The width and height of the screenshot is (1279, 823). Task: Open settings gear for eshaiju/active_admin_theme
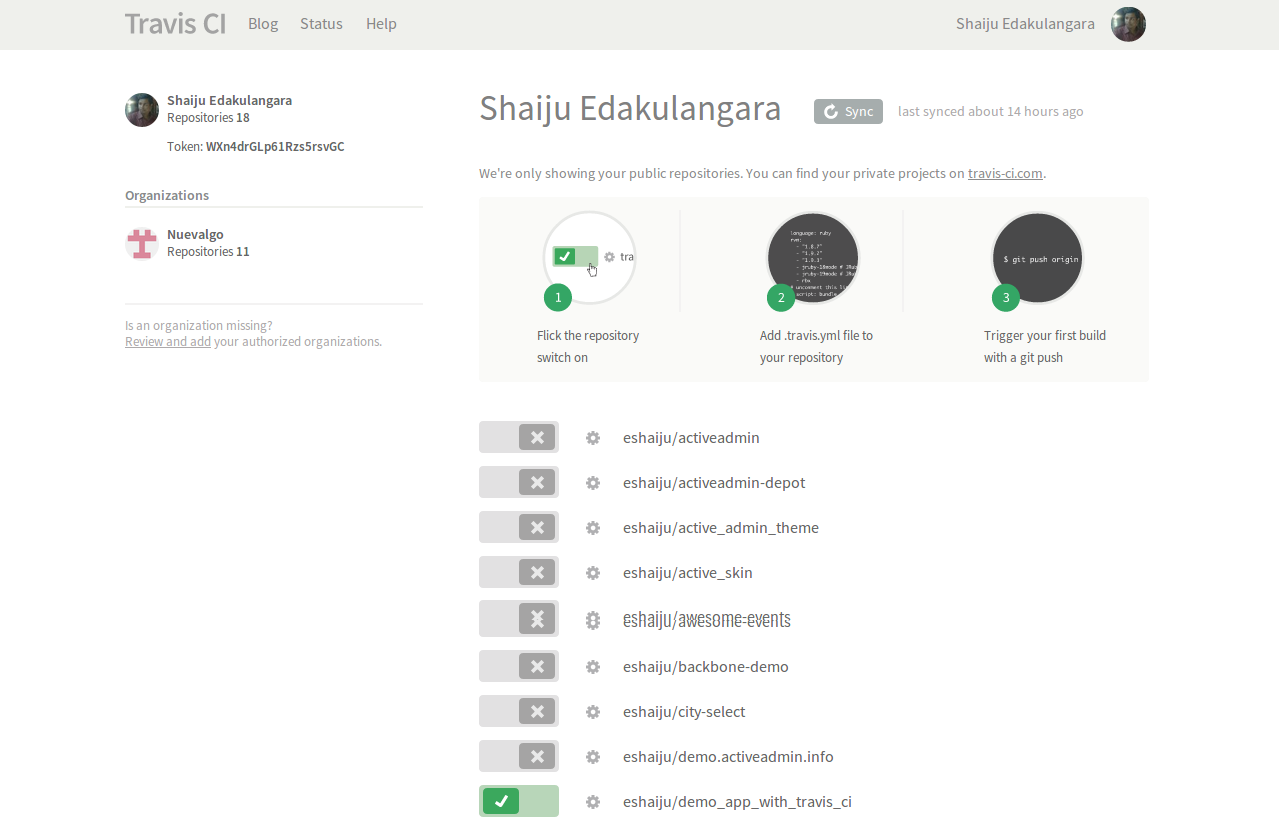[592, 527]
